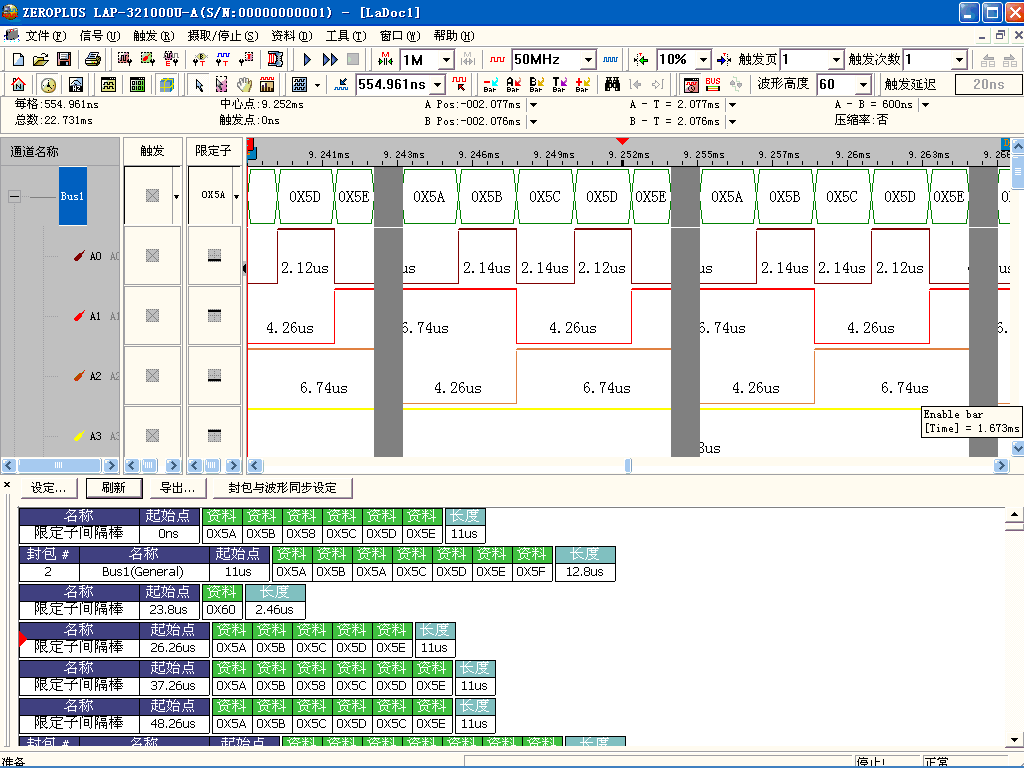1024x768 pixels.
Task: Click the binoculars find icon
Action: point(612,85)
